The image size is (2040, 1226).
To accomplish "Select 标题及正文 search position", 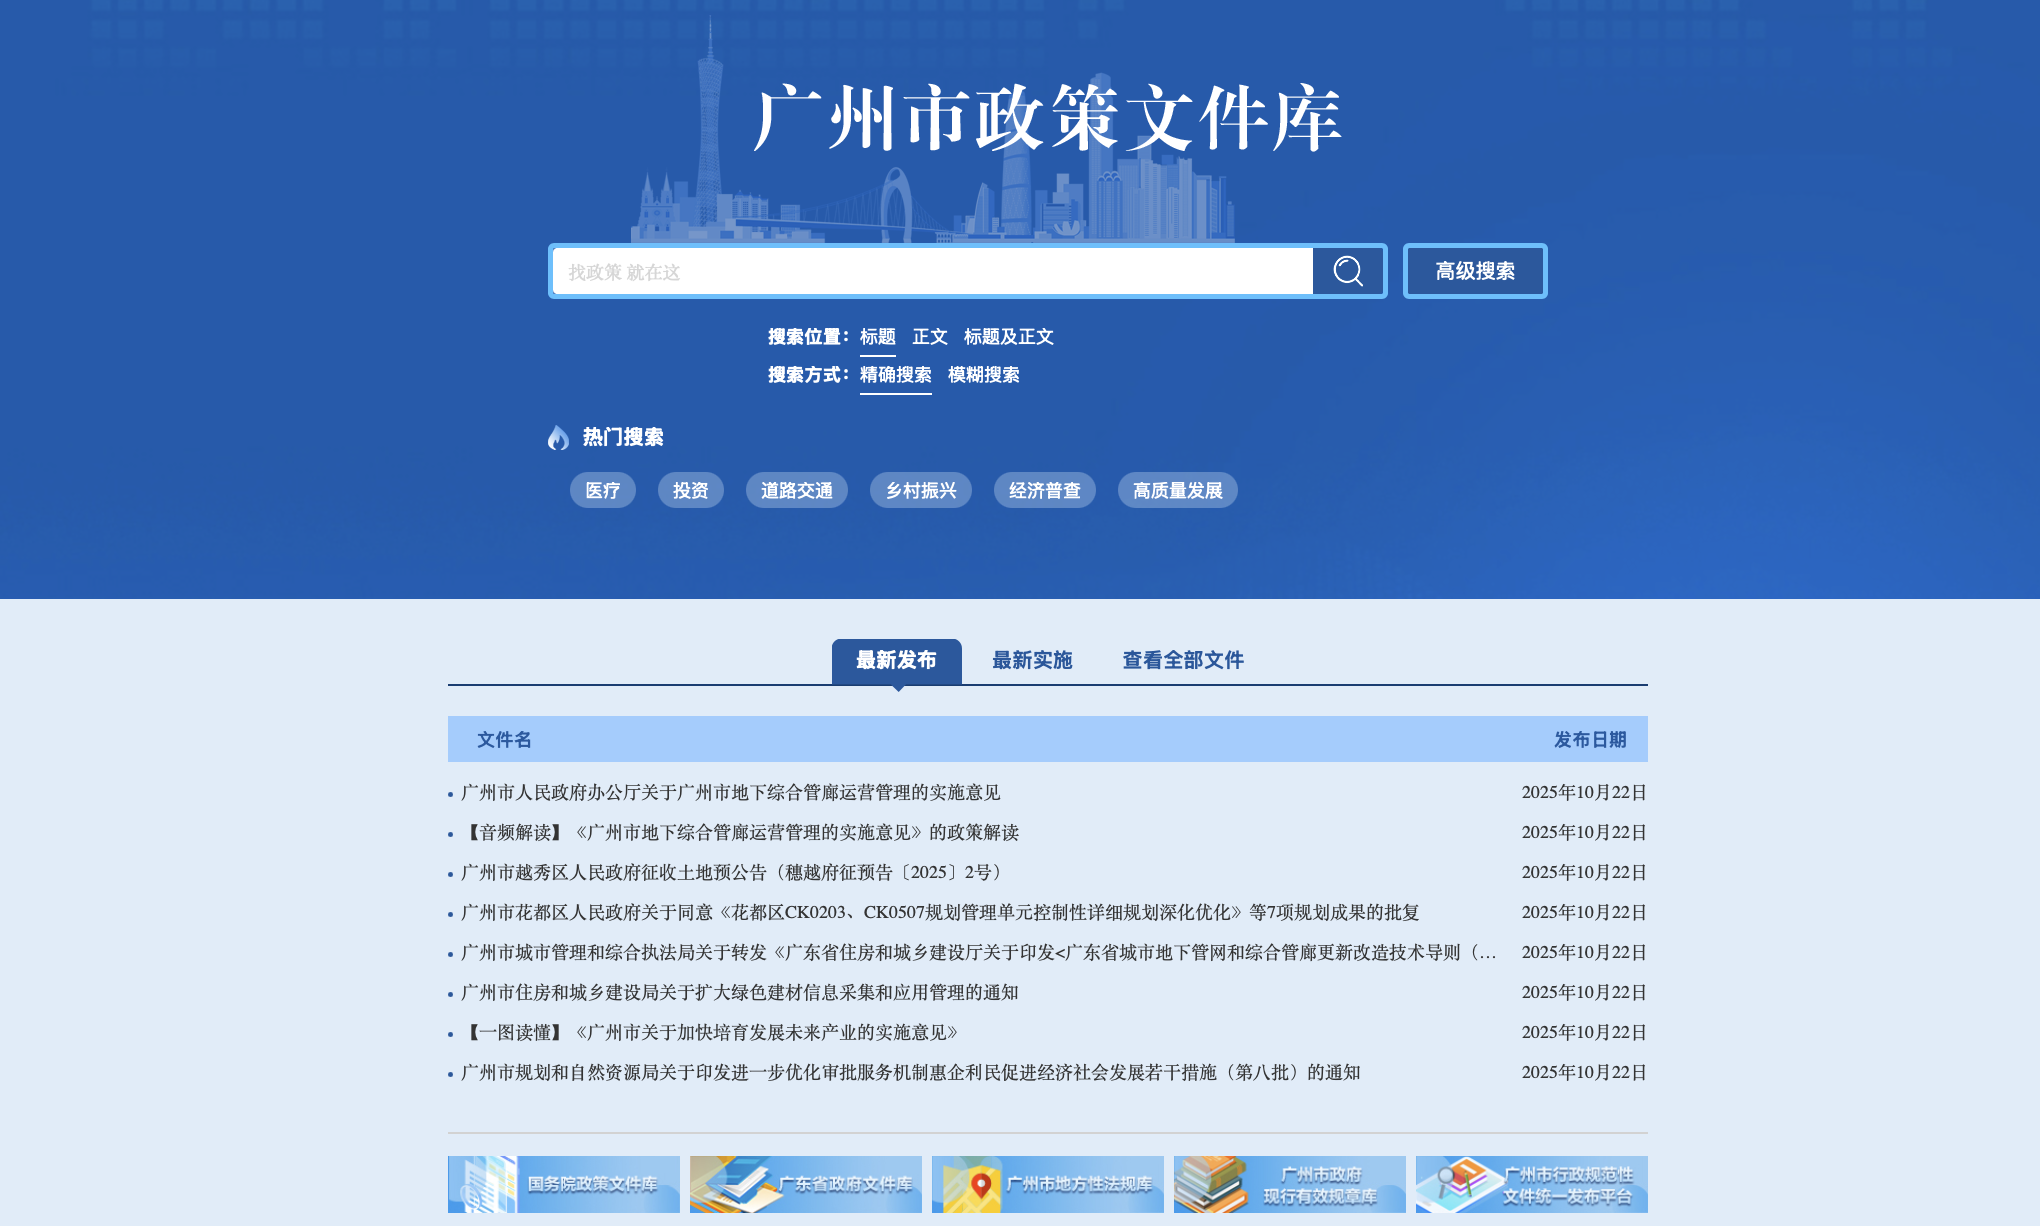I will [x=1008, y=337].
